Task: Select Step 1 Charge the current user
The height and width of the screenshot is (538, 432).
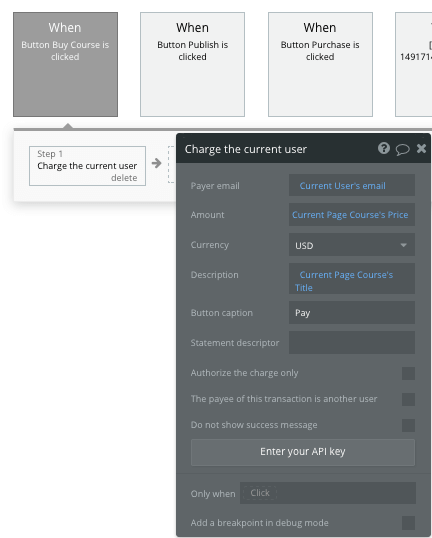Action: [87, 166]
